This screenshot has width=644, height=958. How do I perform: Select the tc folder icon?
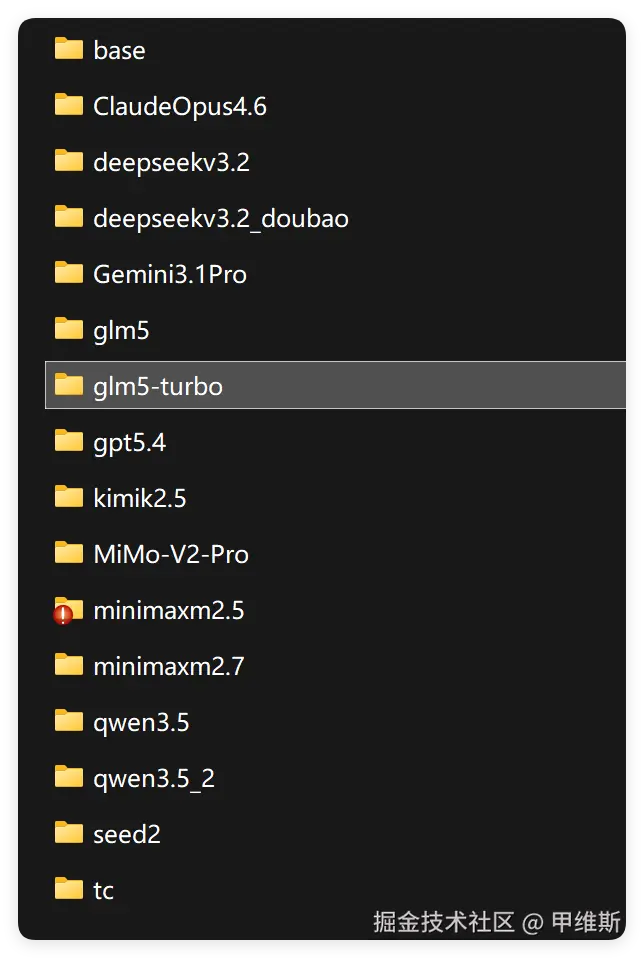[x=68, y=890]
